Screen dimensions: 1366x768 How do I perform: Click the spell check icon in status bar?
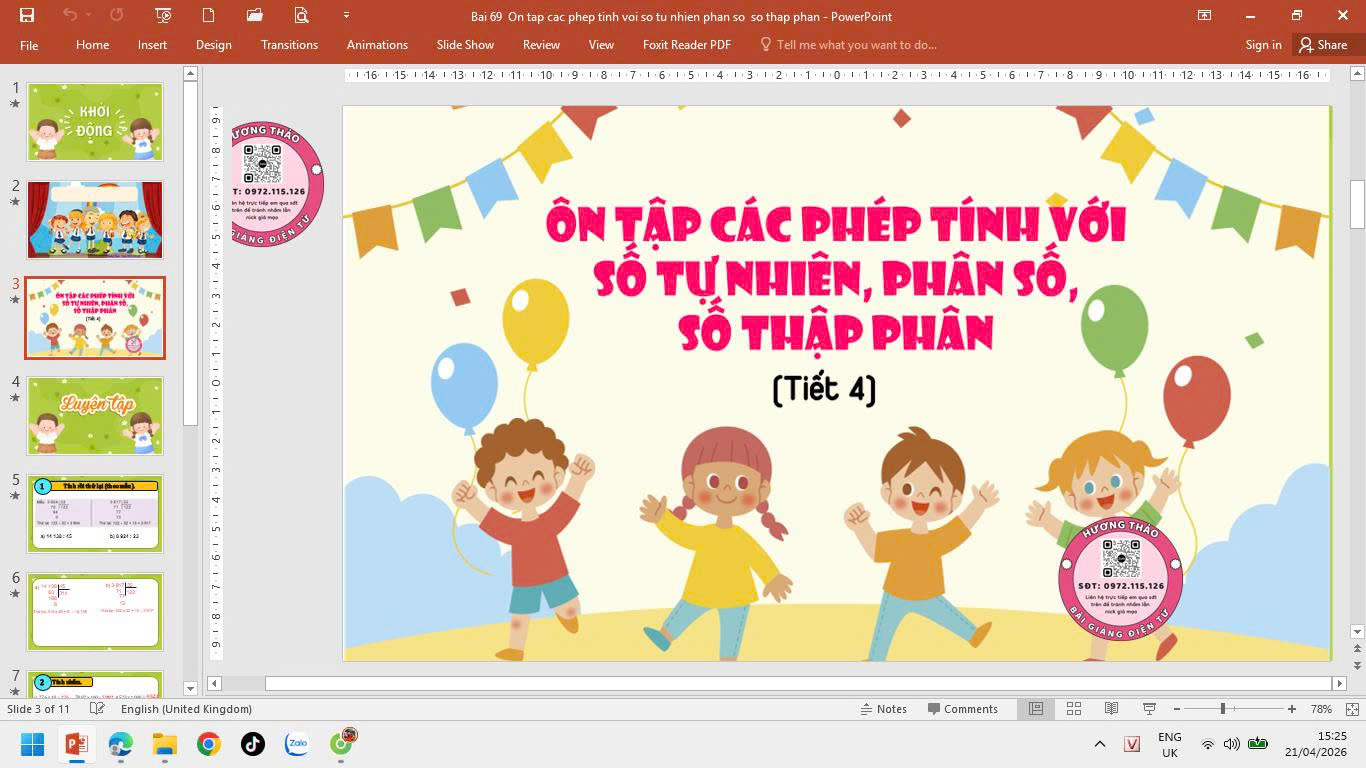coord(97,709)
